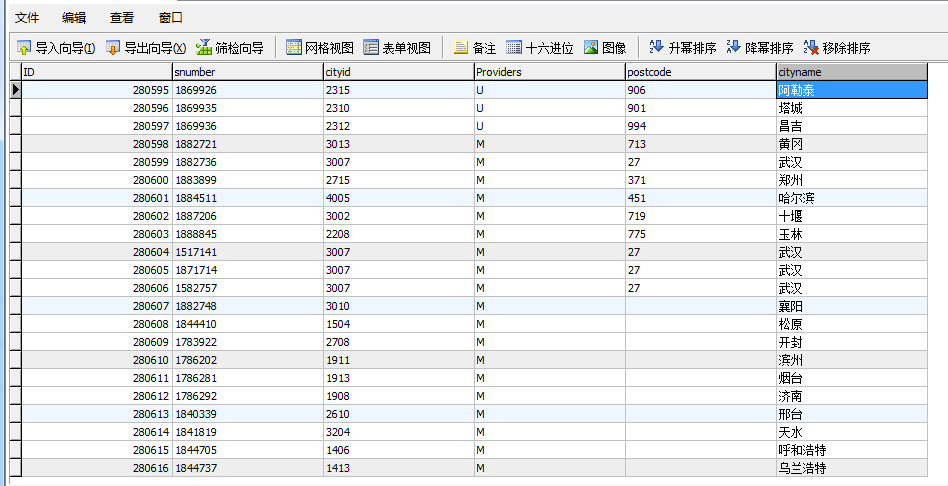Select cityname cell 济南
Viewport: 948px width, 486px height.
[x=852, y=396]
